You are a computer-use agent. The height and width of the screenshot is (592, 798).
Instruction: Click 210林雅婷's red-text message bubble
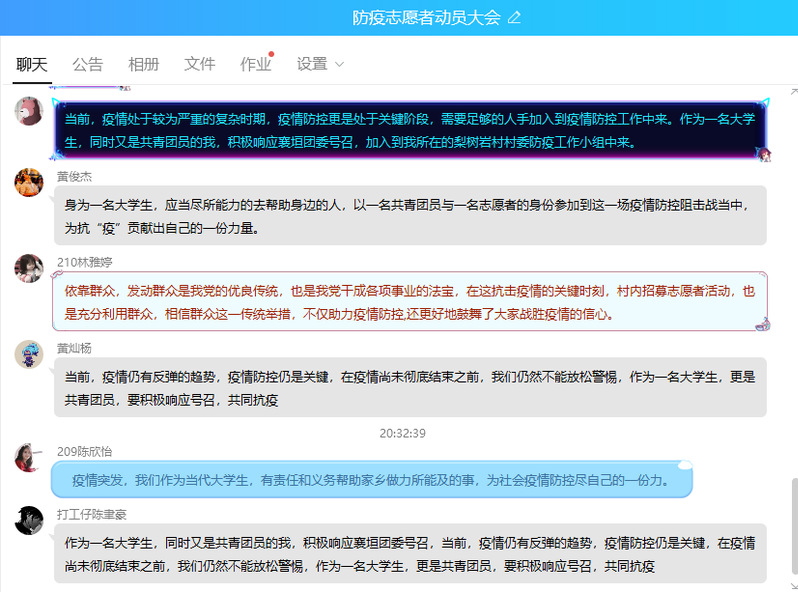click(409, 302)
